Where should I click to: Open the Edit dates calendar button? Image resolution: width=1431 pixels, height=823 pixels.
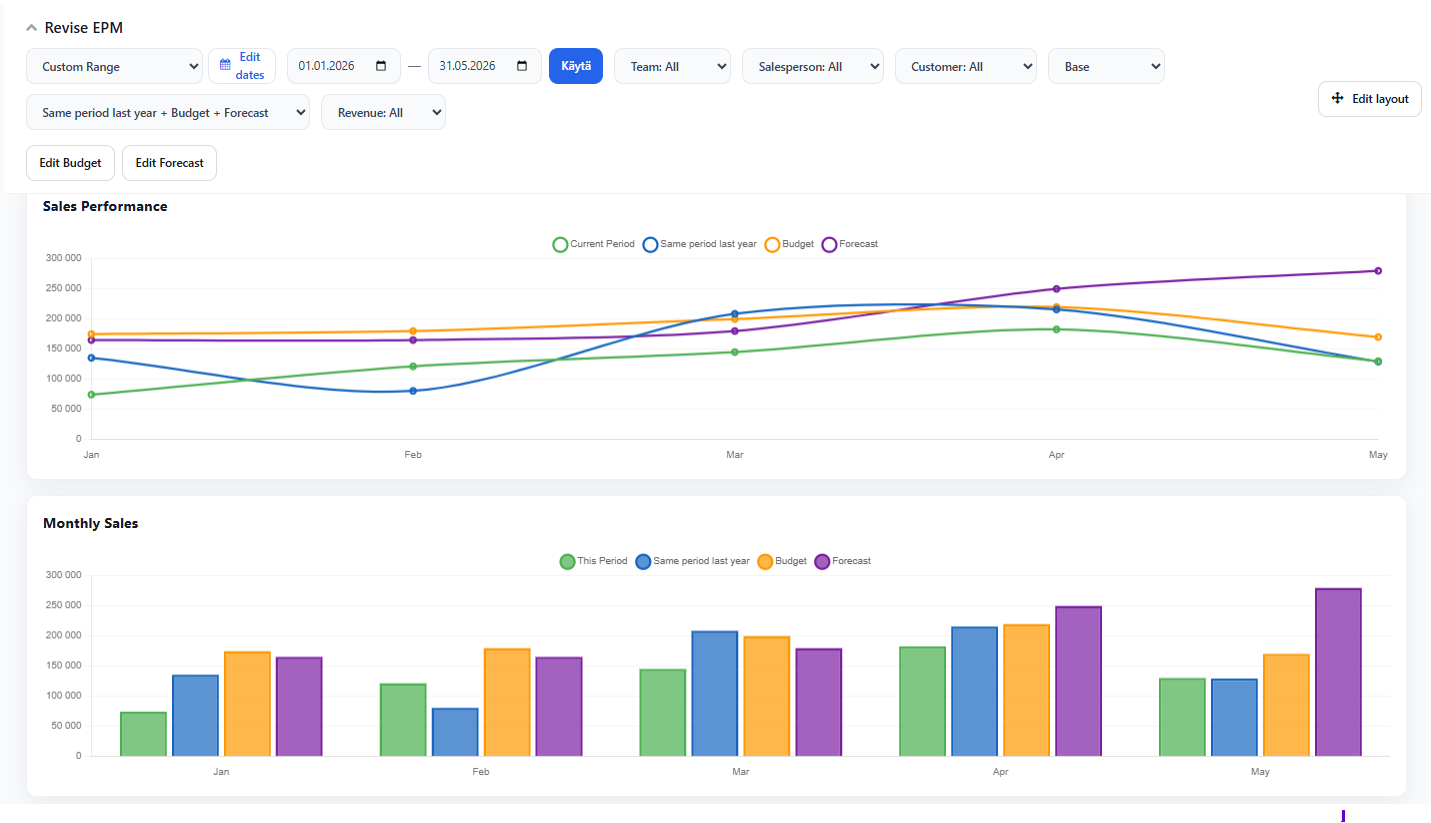242,66
